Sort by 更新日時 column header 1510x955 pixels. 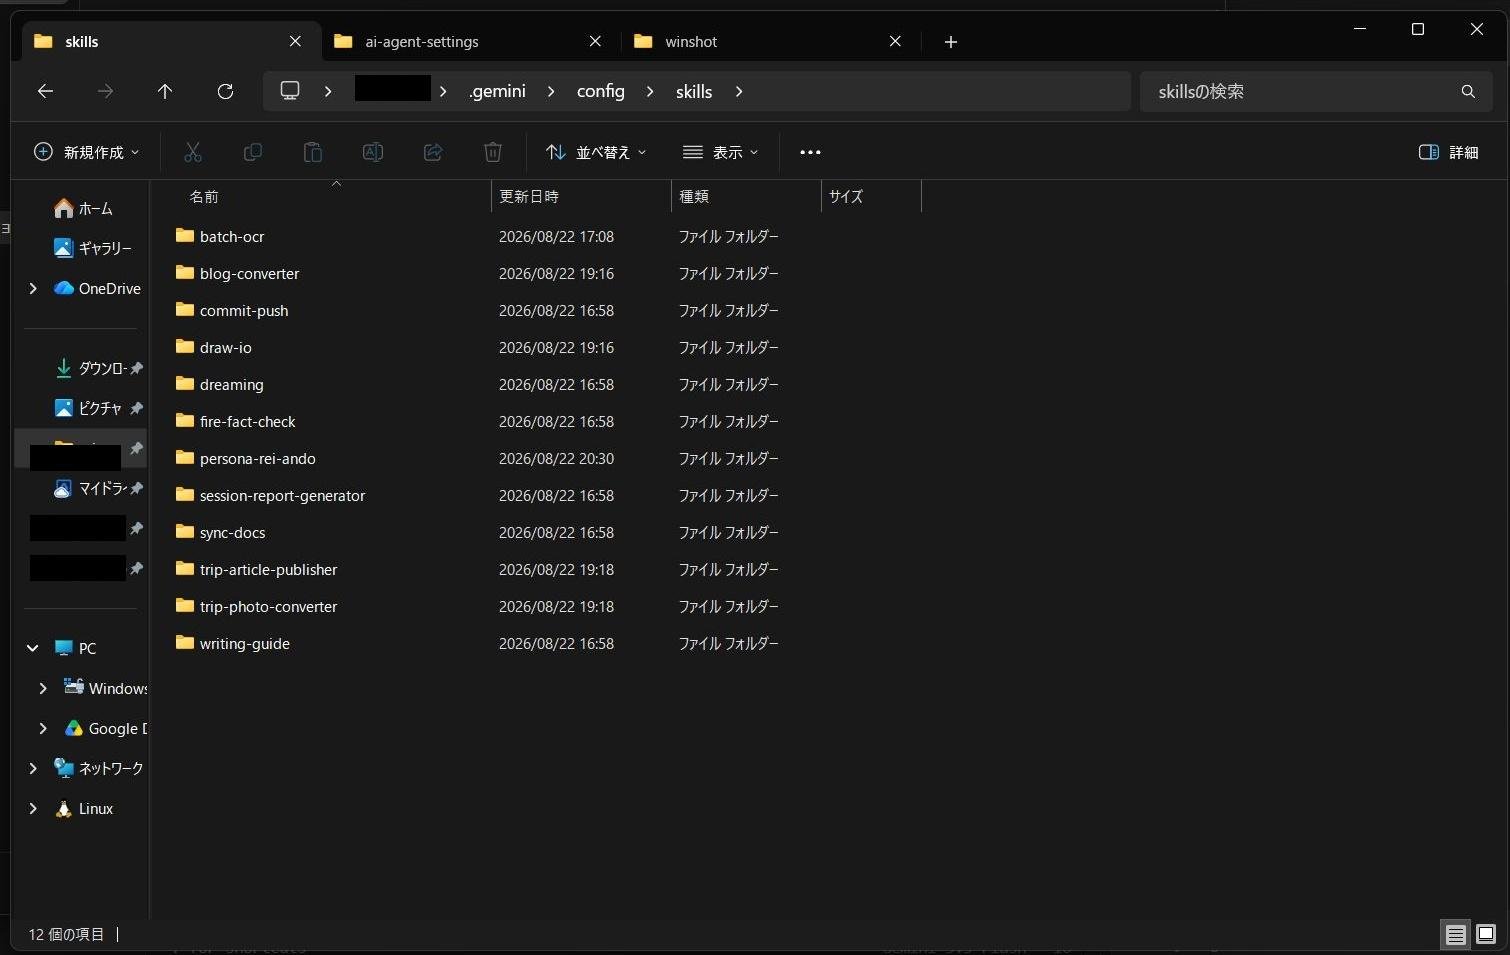[581, 196]
